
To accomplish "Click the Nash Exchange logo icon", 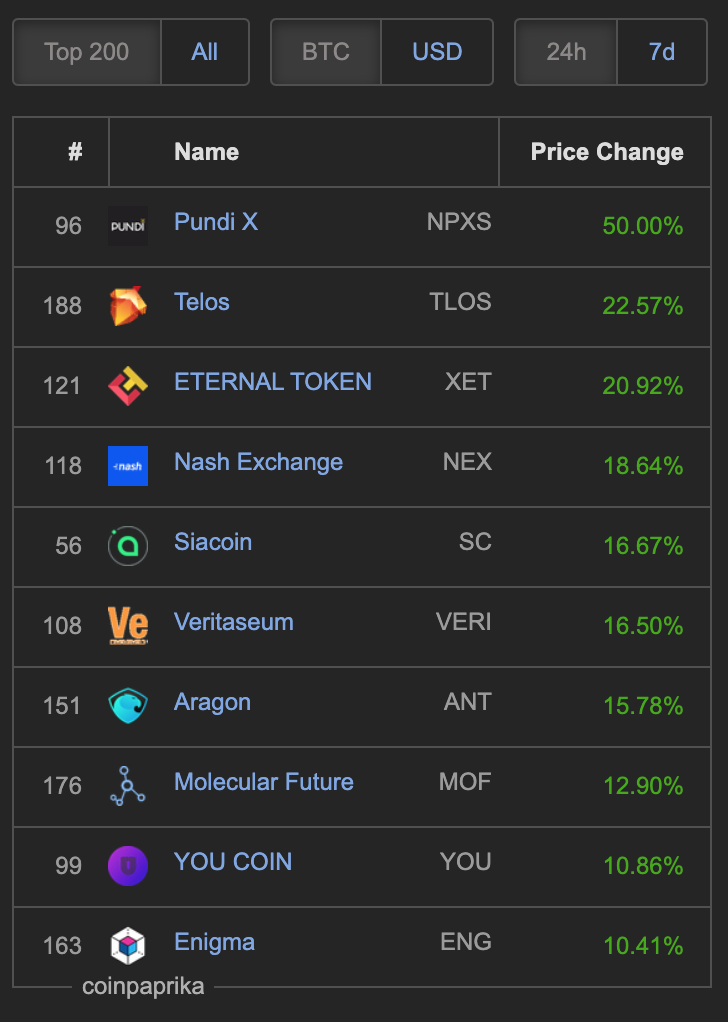I will [128, 466].
